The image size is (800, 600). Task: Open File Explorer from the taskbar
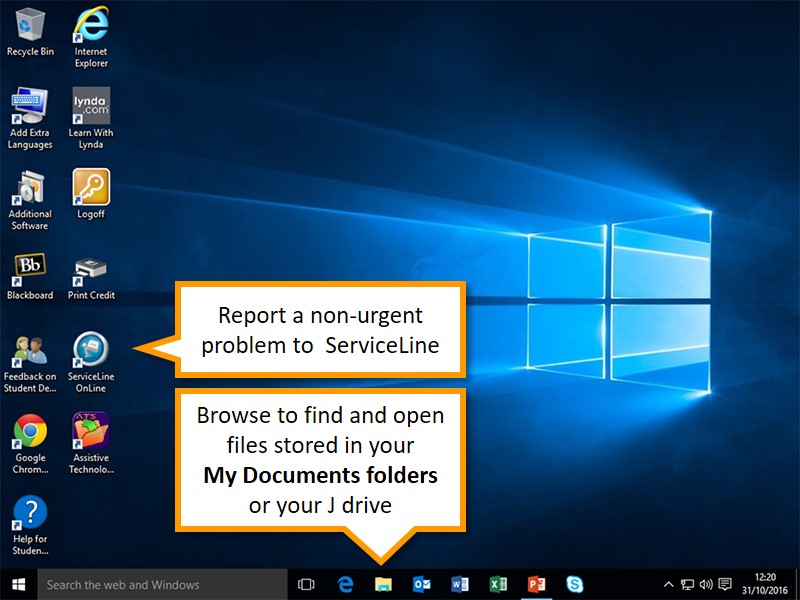(383, 585)
